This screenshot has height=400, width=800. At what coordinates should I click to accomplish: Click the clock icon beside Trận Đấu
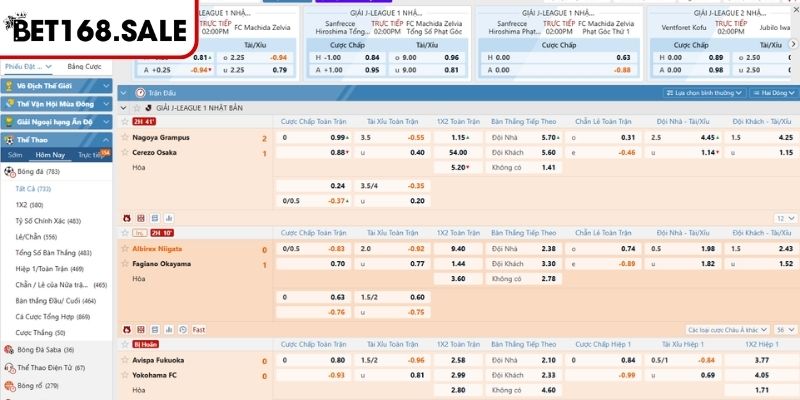tap(137, 92)
